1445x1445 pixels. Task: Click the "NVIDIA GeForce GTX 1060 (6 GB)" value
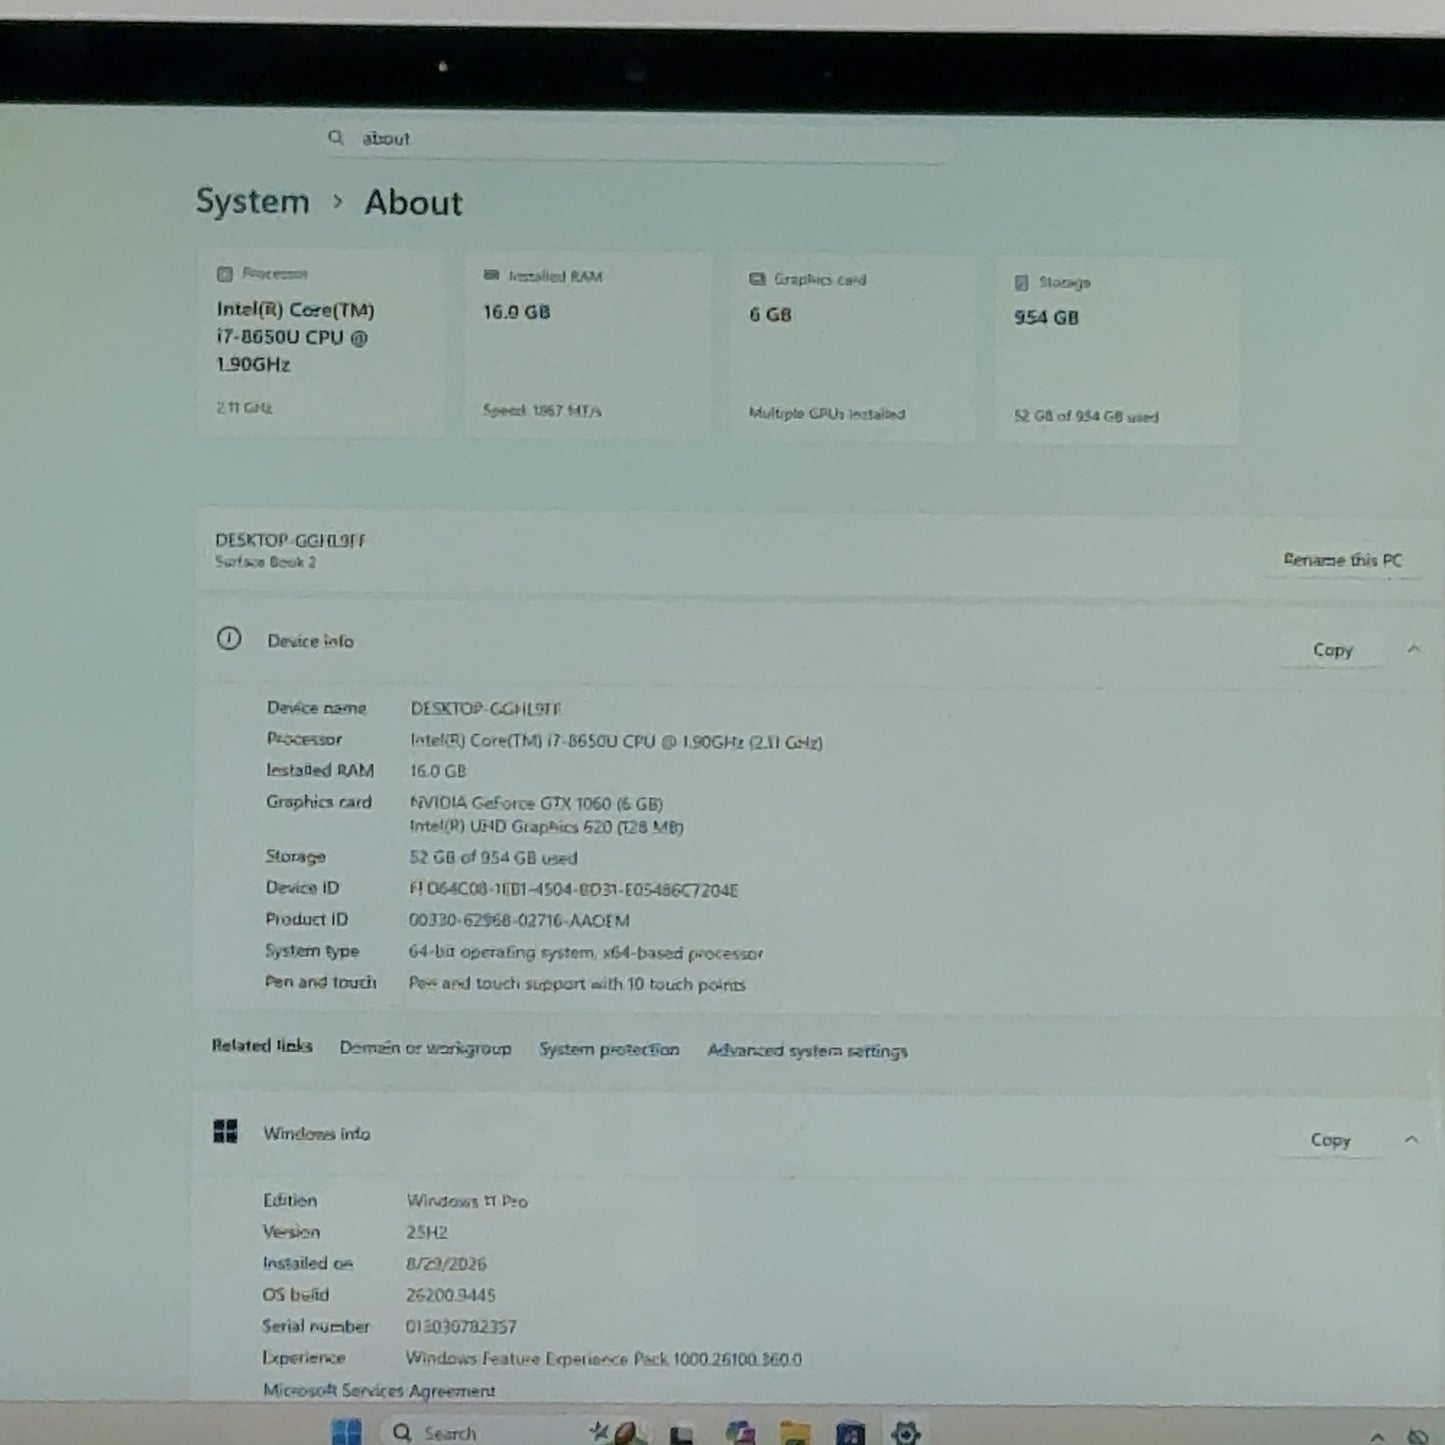point(536,803)
